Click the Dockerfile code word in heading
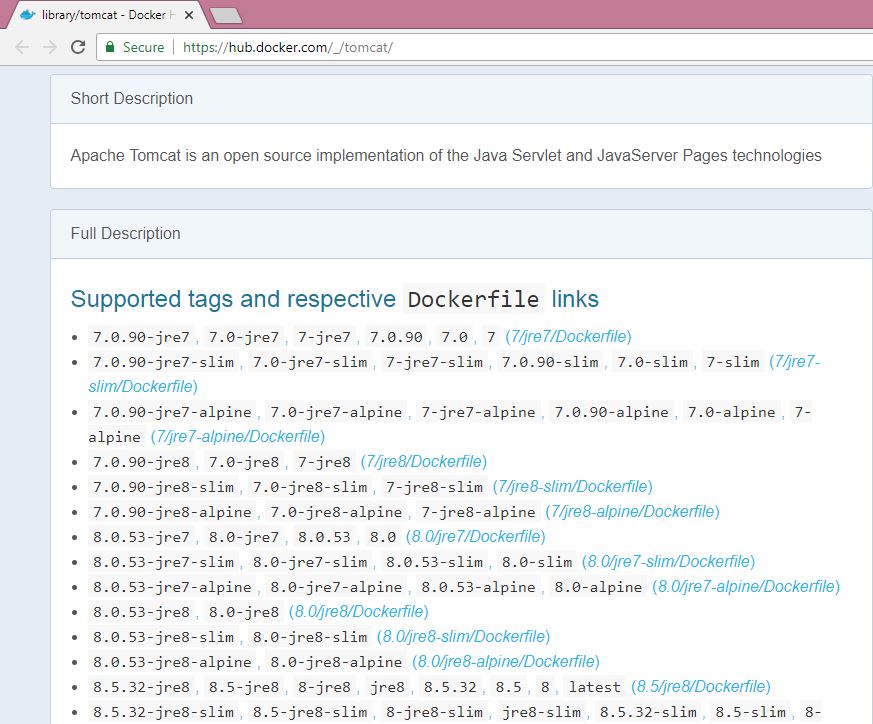 [473, 300]
